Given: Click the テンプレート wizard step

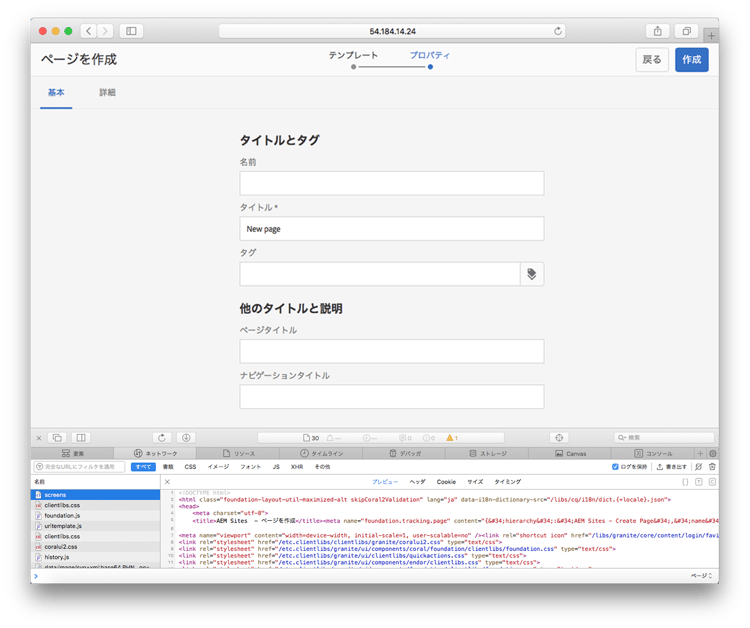Looking at the screenshot, I should [353, 55].
